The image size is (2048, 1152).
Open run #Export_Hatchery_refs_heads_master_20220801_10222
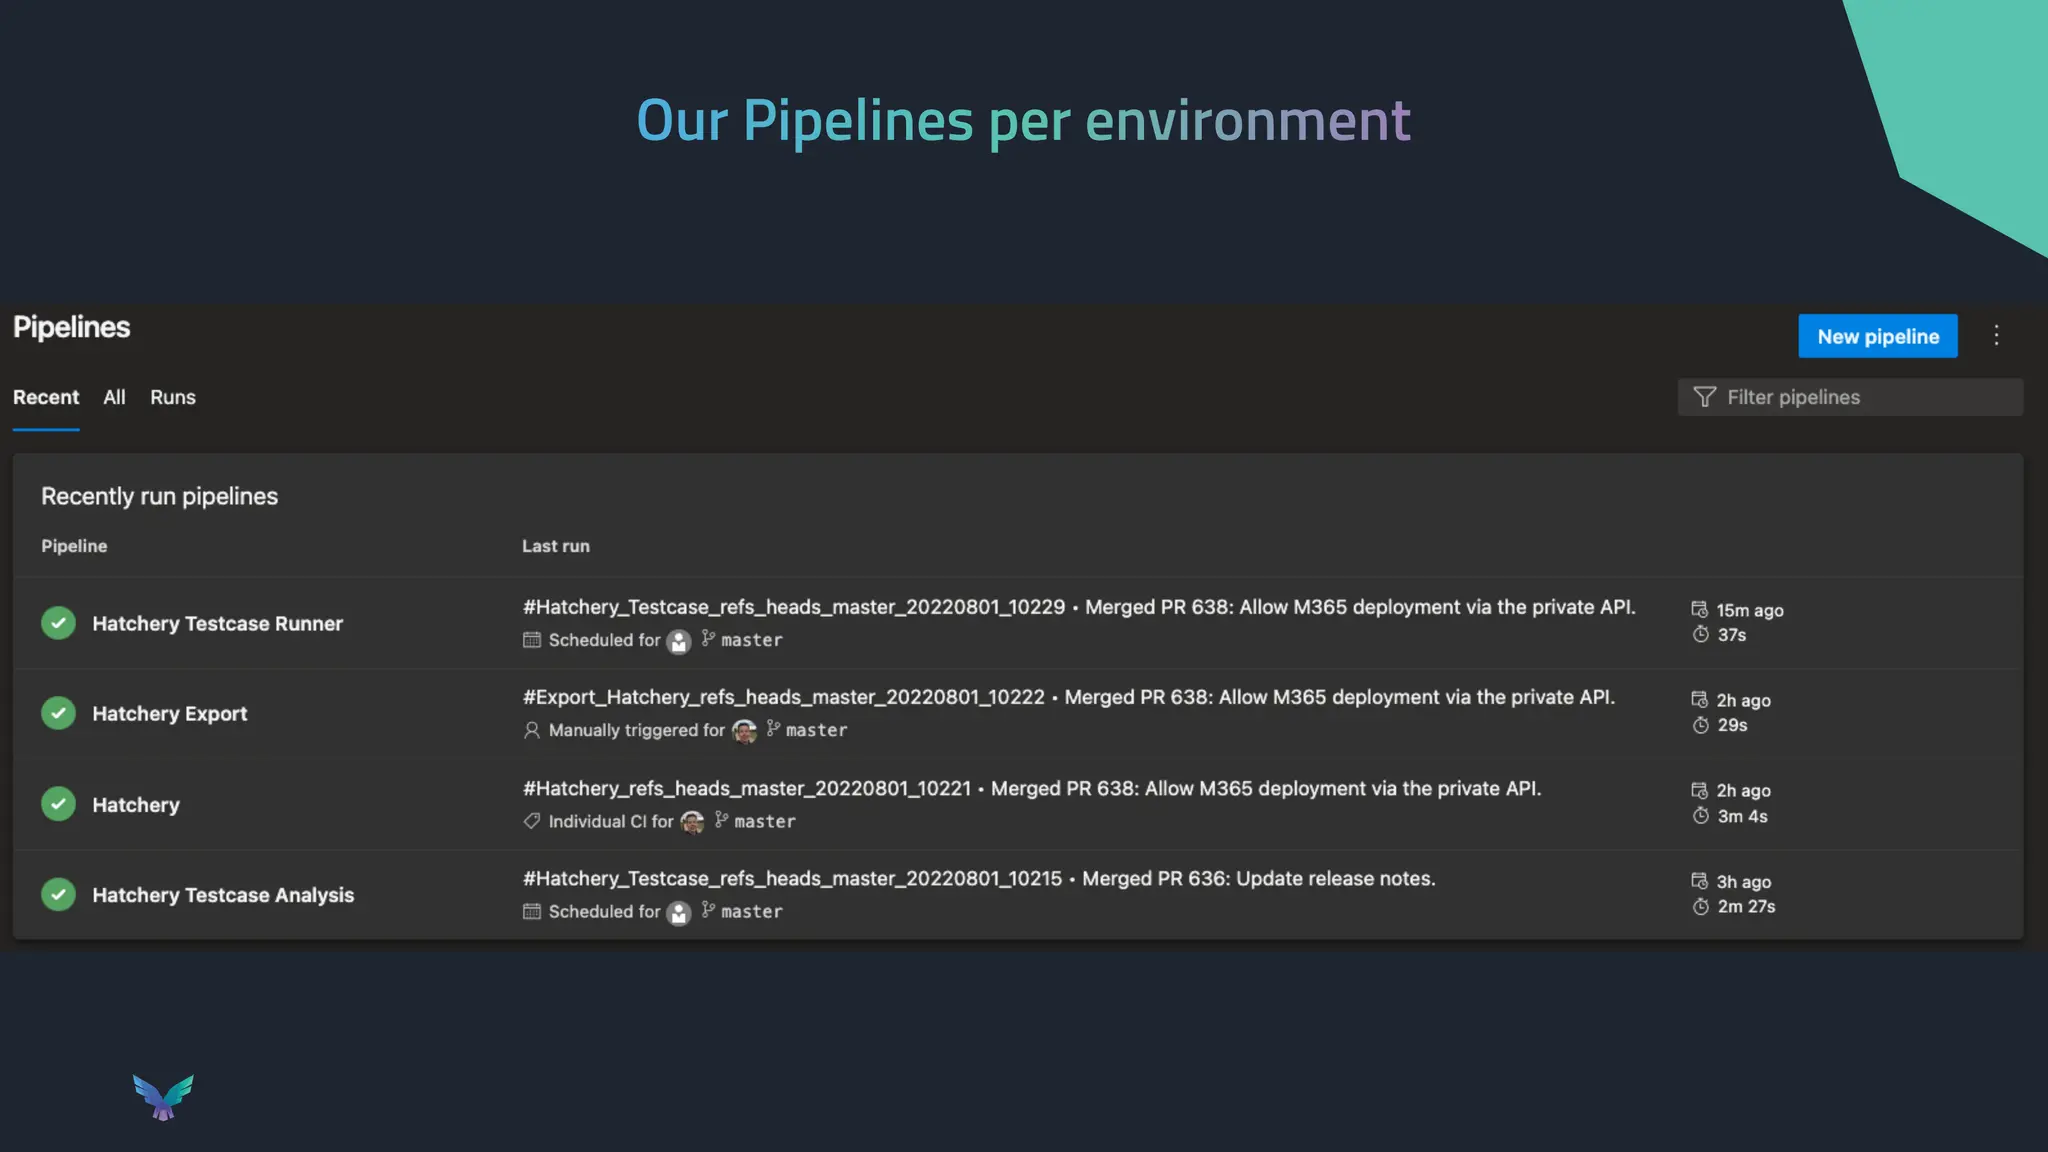click(x=783, y=697)
